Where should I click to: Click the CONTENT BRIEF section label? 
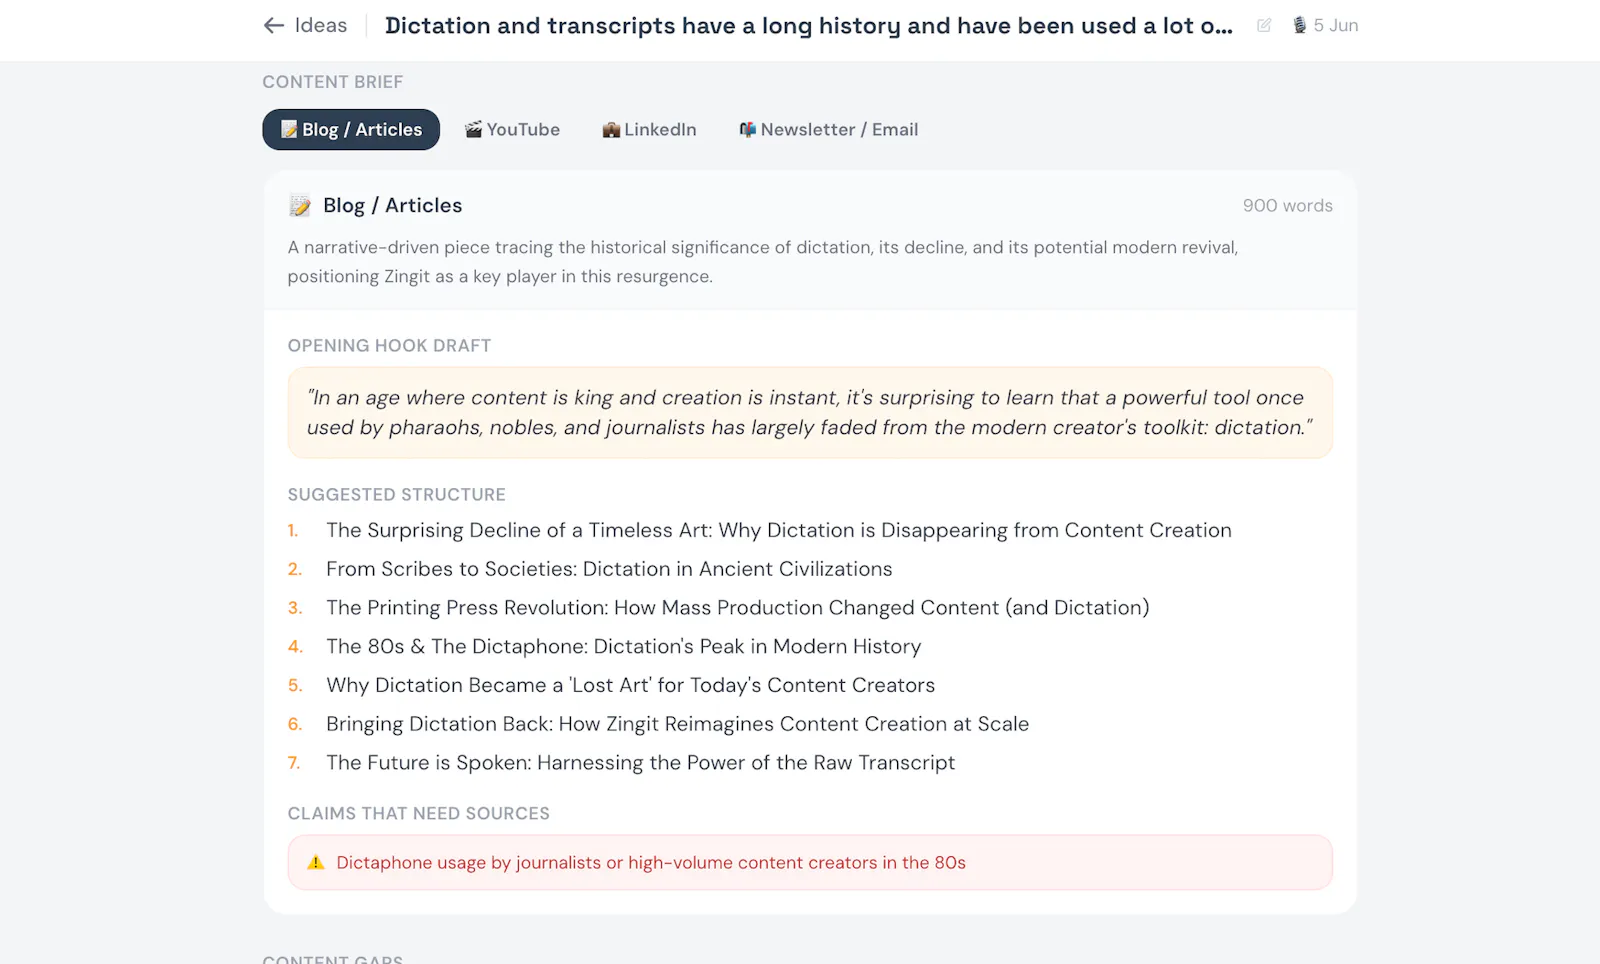click(333, 82)
